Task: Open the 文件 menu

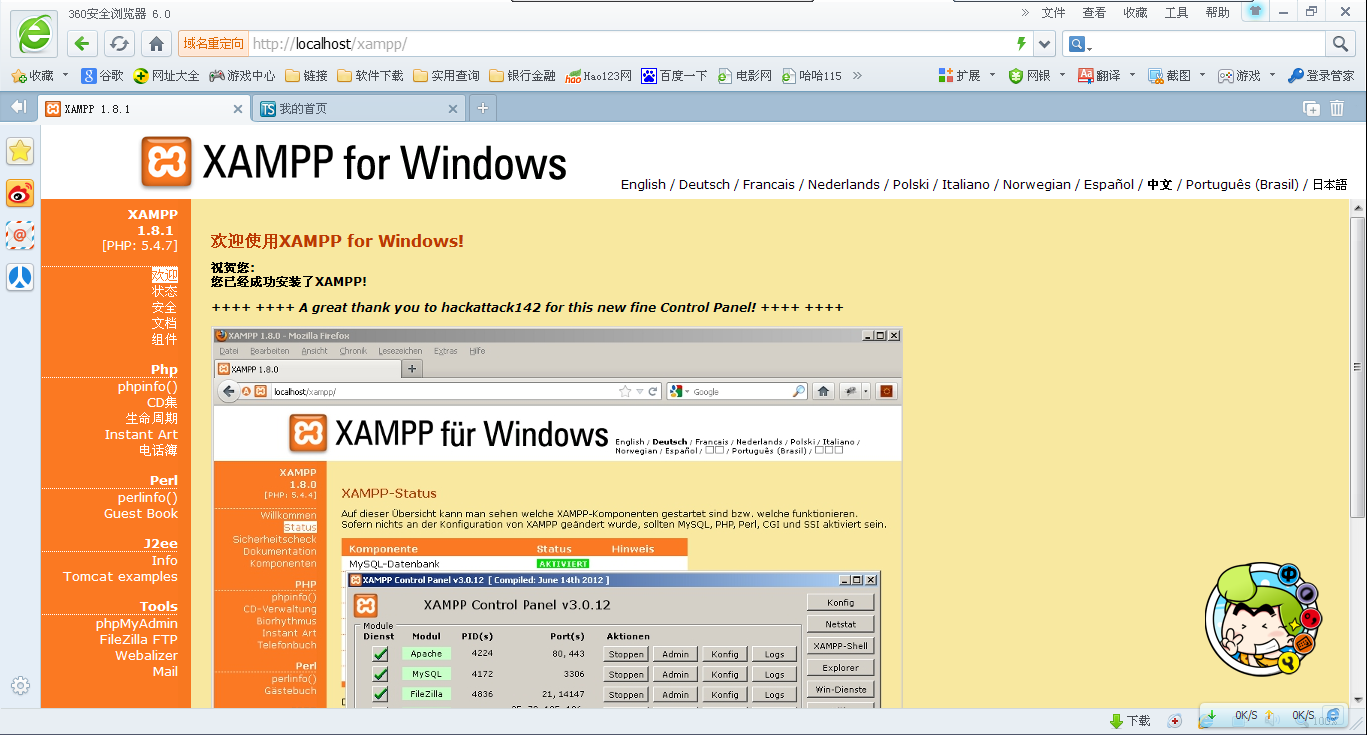Action: click(1054, 12)
